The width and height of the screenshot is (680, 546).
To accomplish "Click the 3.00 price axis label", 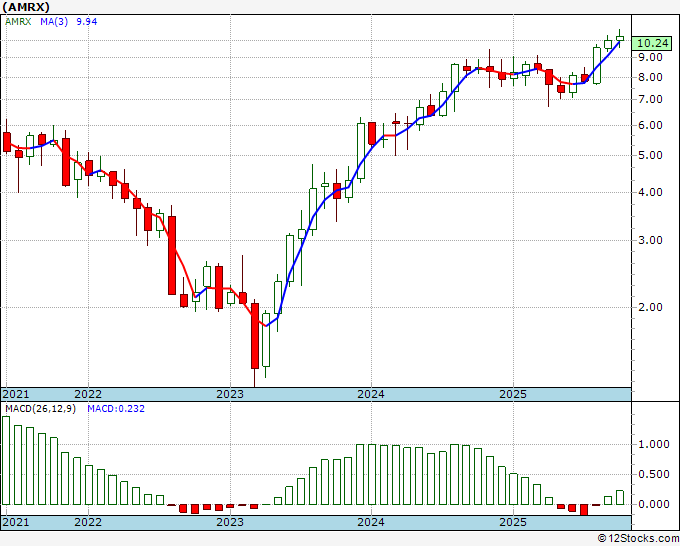I will click(x=651, y=240).
